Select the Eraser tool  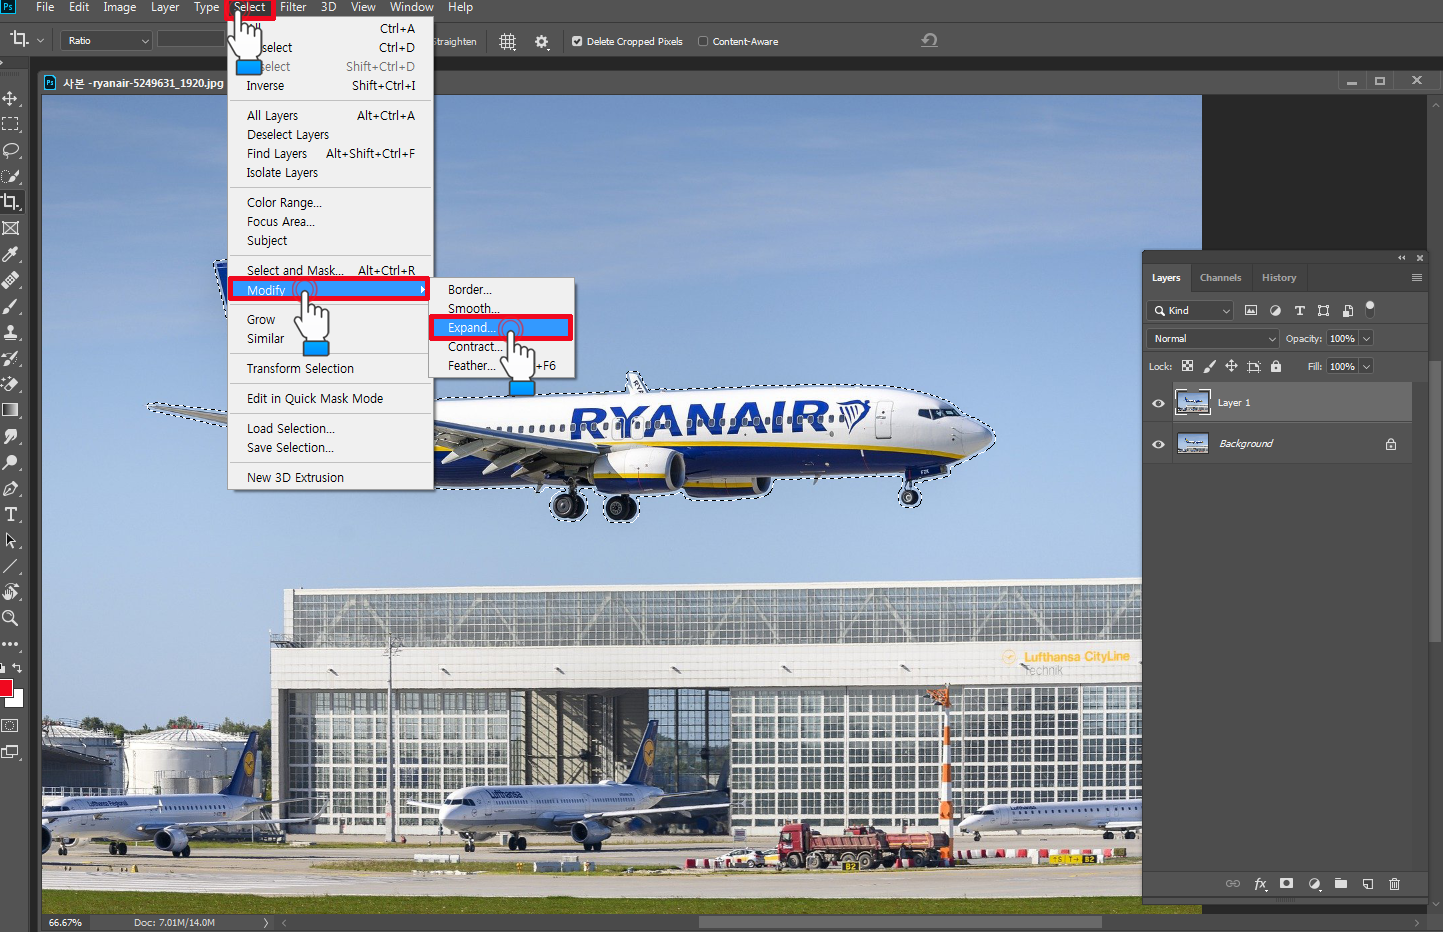click(10, 384)
